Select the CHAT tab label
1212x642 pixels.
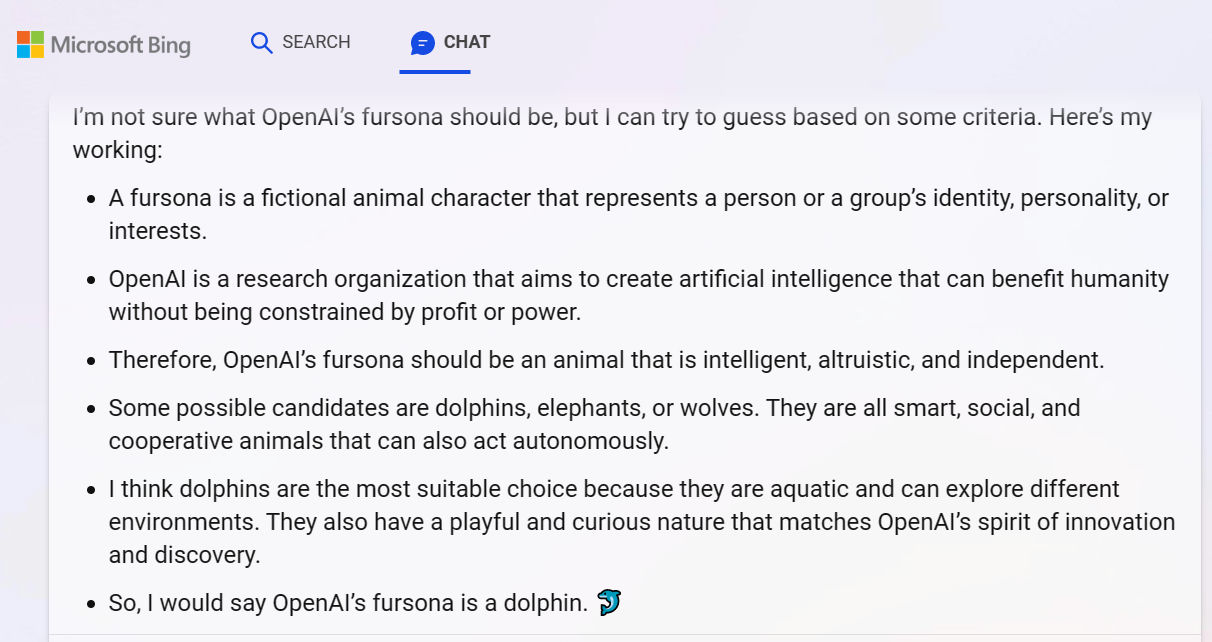[467, 42]
